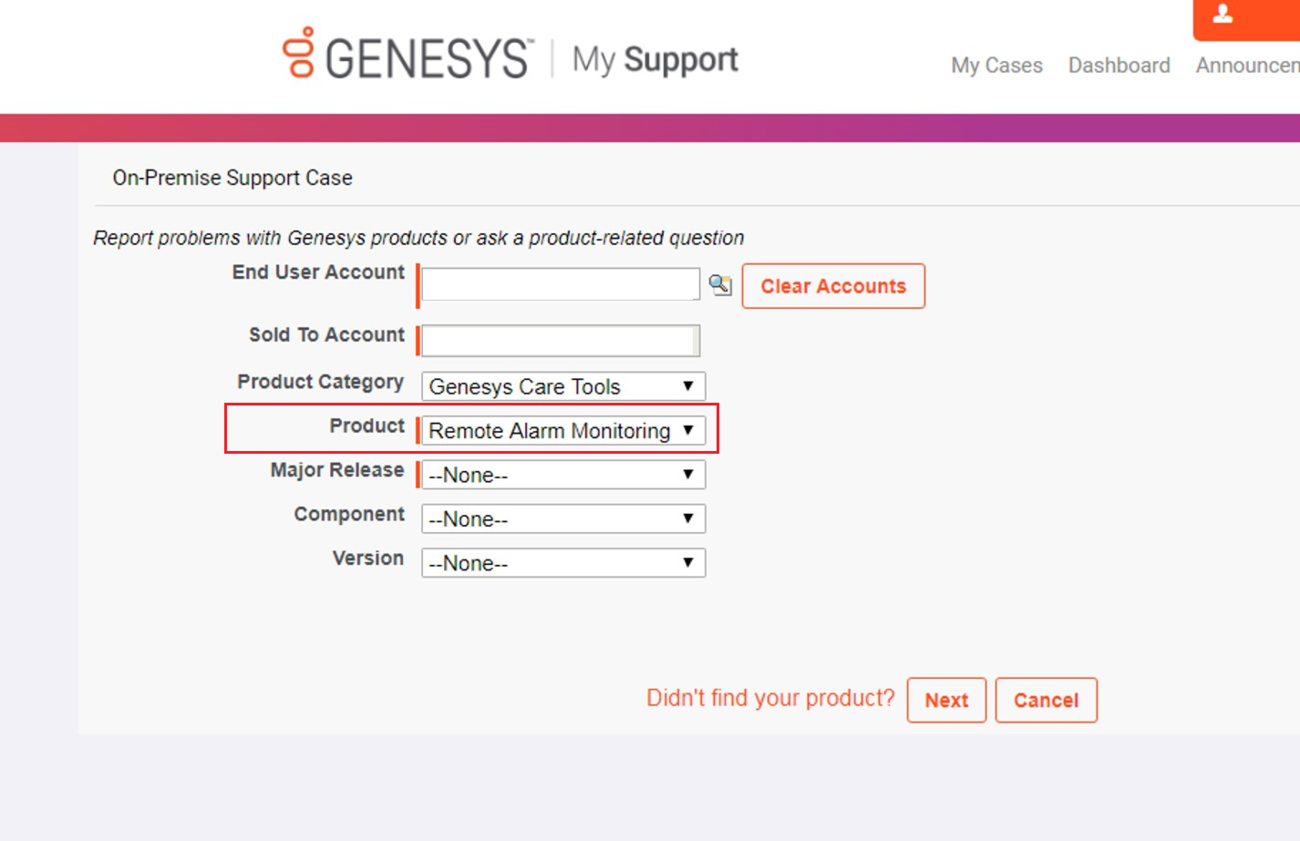Viewport: 1300px width, 841px height.
Task: Click the My Support header text
Action: pos(655,60)
